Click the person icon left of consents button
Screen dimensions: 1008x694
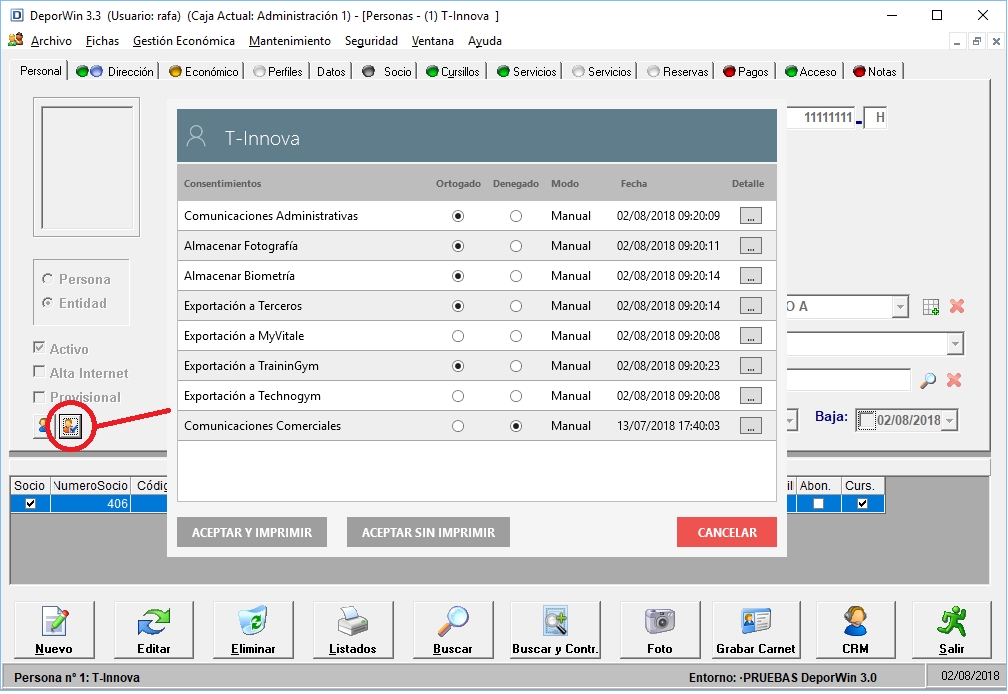43,425
